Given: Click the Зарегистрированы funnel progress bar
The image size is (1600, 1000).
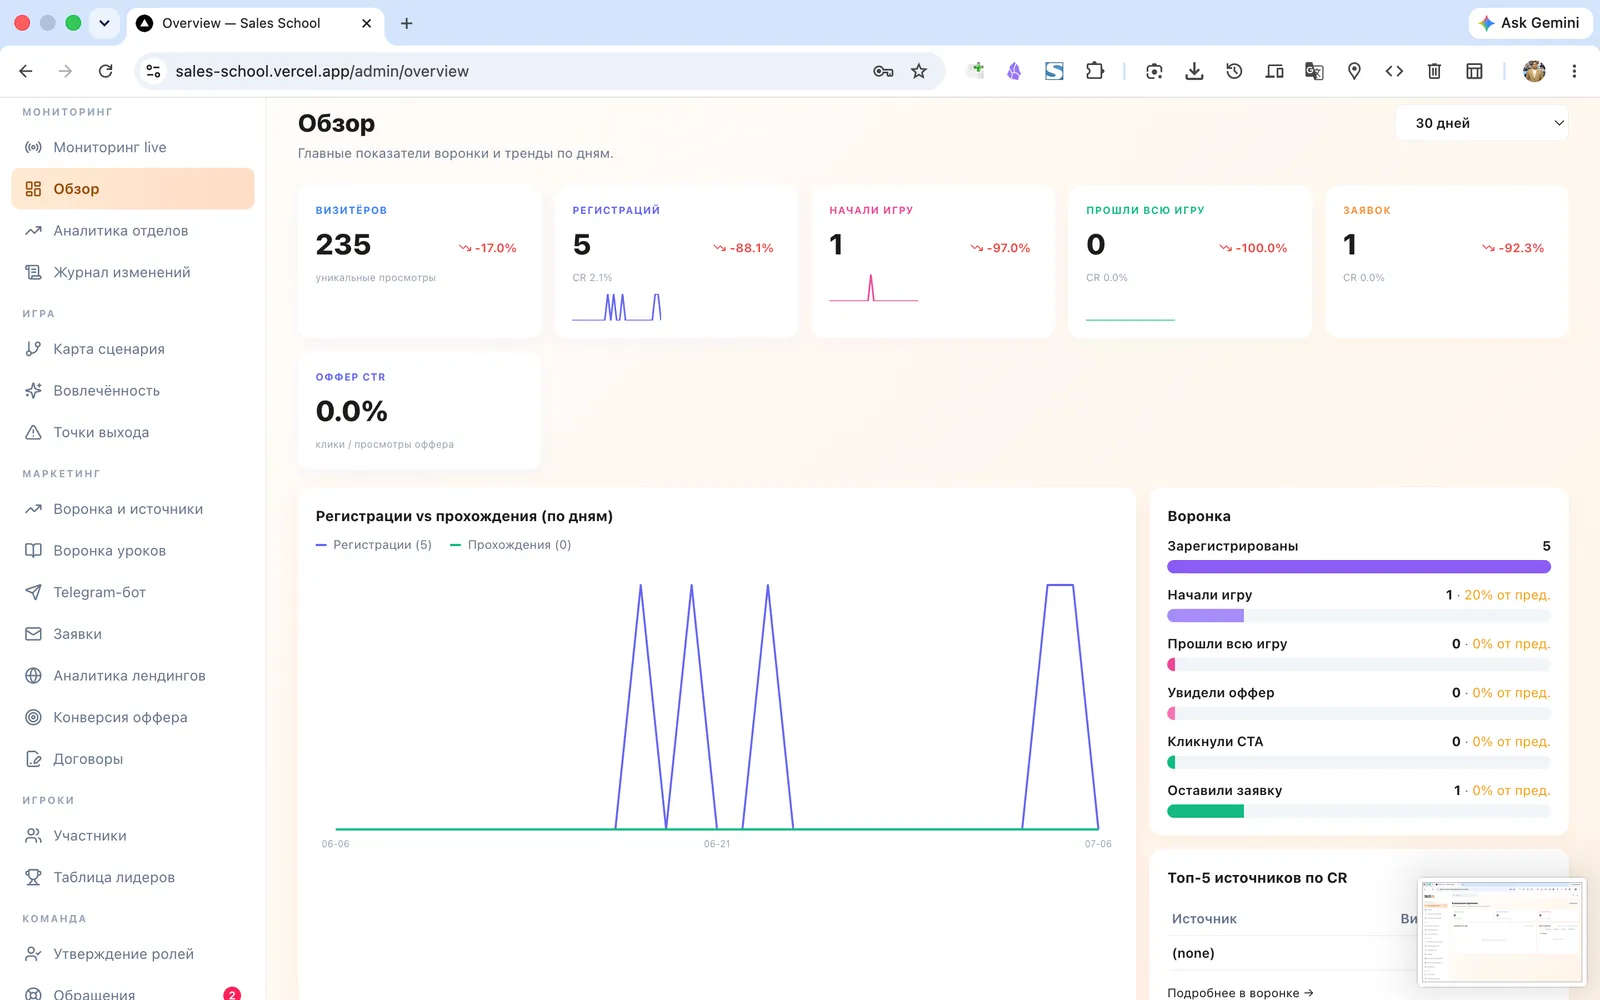Looking at the screenshot, I should (x=1359, y=567).
